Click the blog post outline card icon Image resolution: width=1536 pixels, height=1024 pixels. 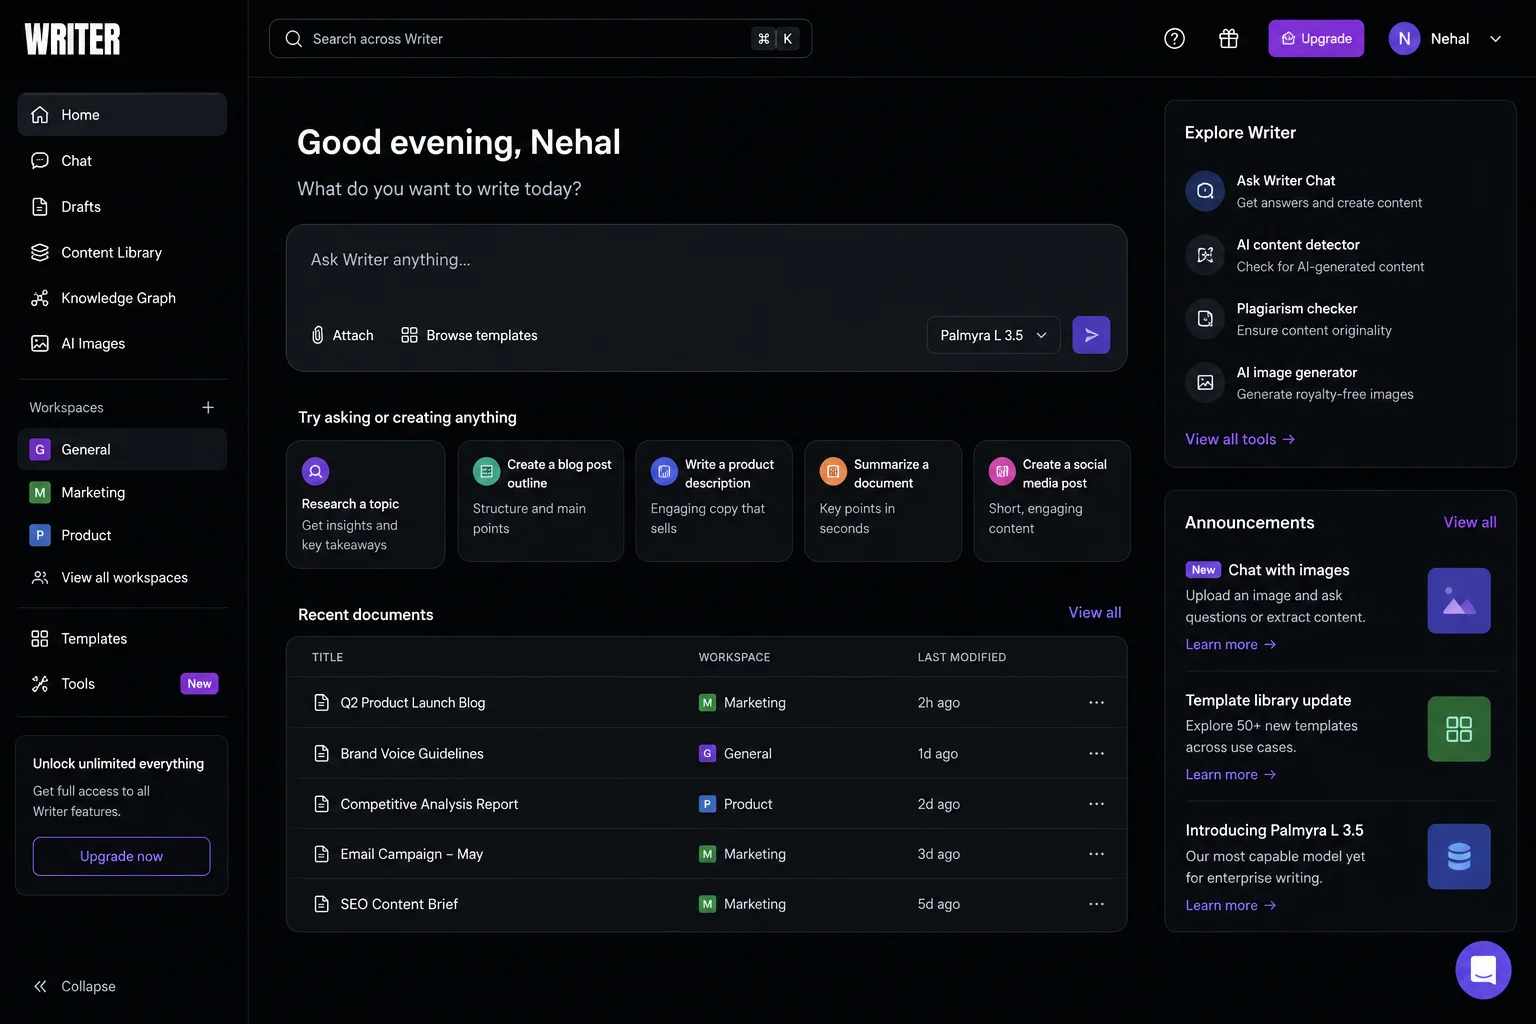[x=486, y=471]
